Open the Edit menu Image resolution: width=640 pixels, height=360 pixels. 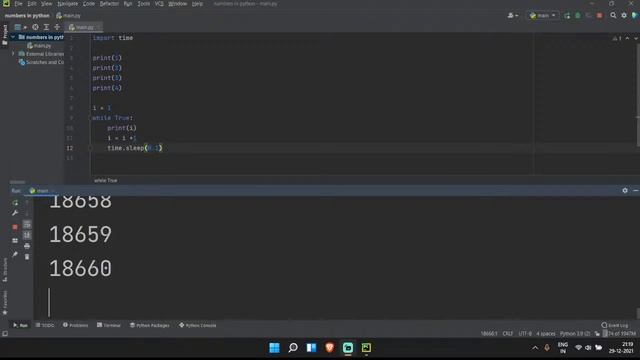[32, 4]
